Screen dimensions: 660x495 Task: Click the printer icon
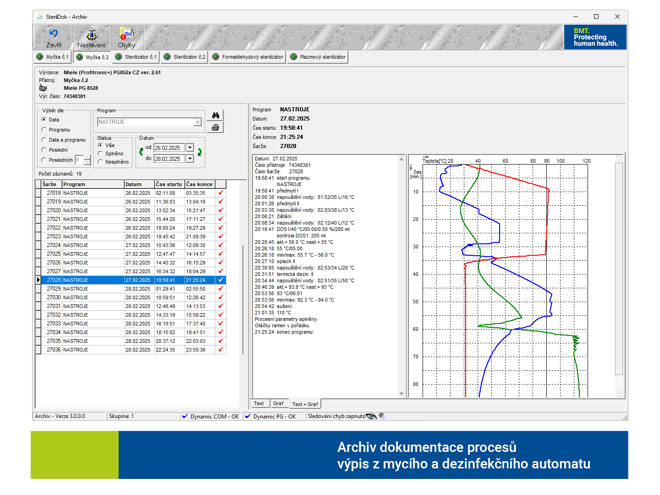(x=216, y=129)
